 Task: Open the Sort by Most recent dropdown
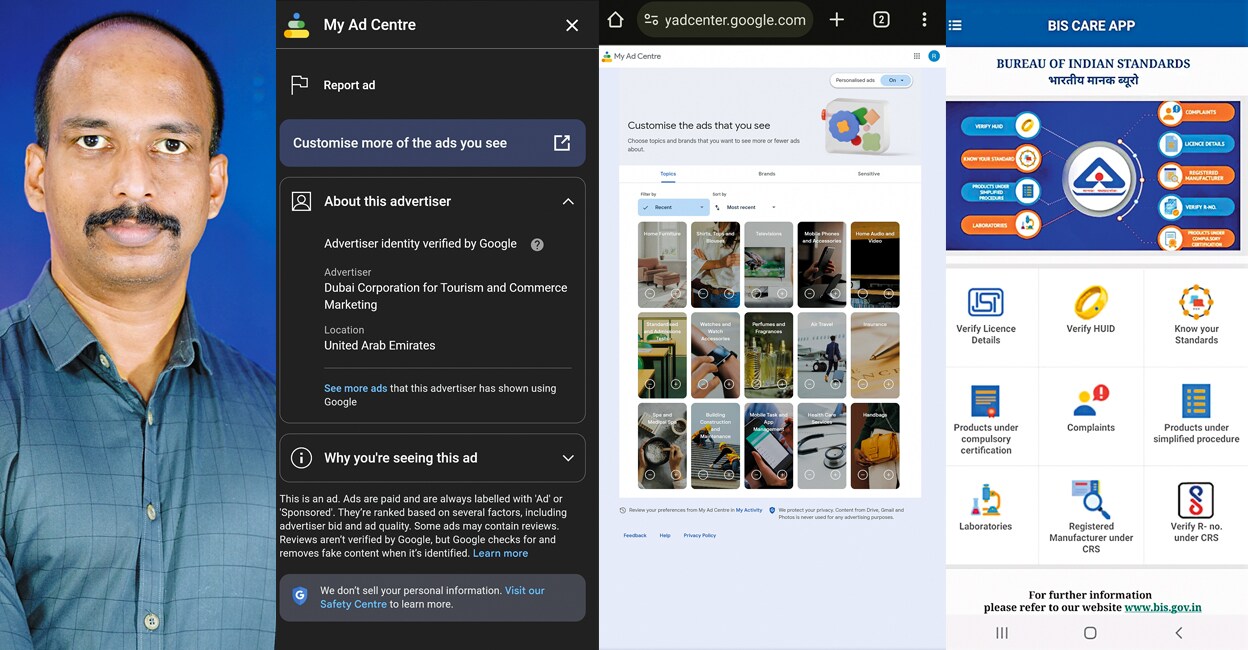(x=745, y=207)
